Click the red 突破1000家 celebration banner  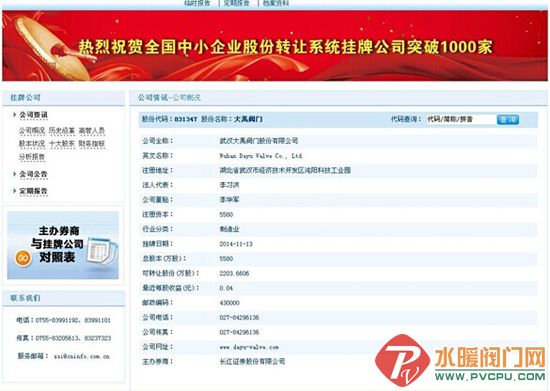tap(275, 46)
